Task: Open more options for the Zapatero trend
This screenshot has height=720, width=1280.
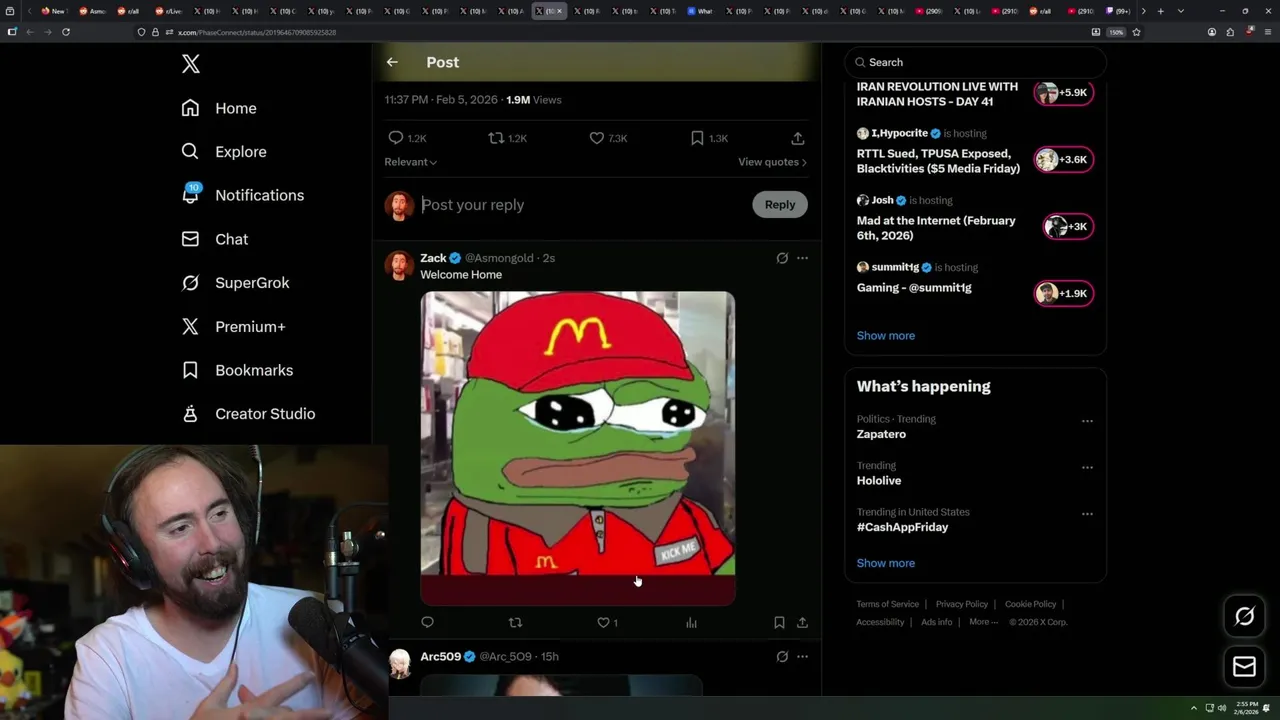Action: [x=1087, y=421]
